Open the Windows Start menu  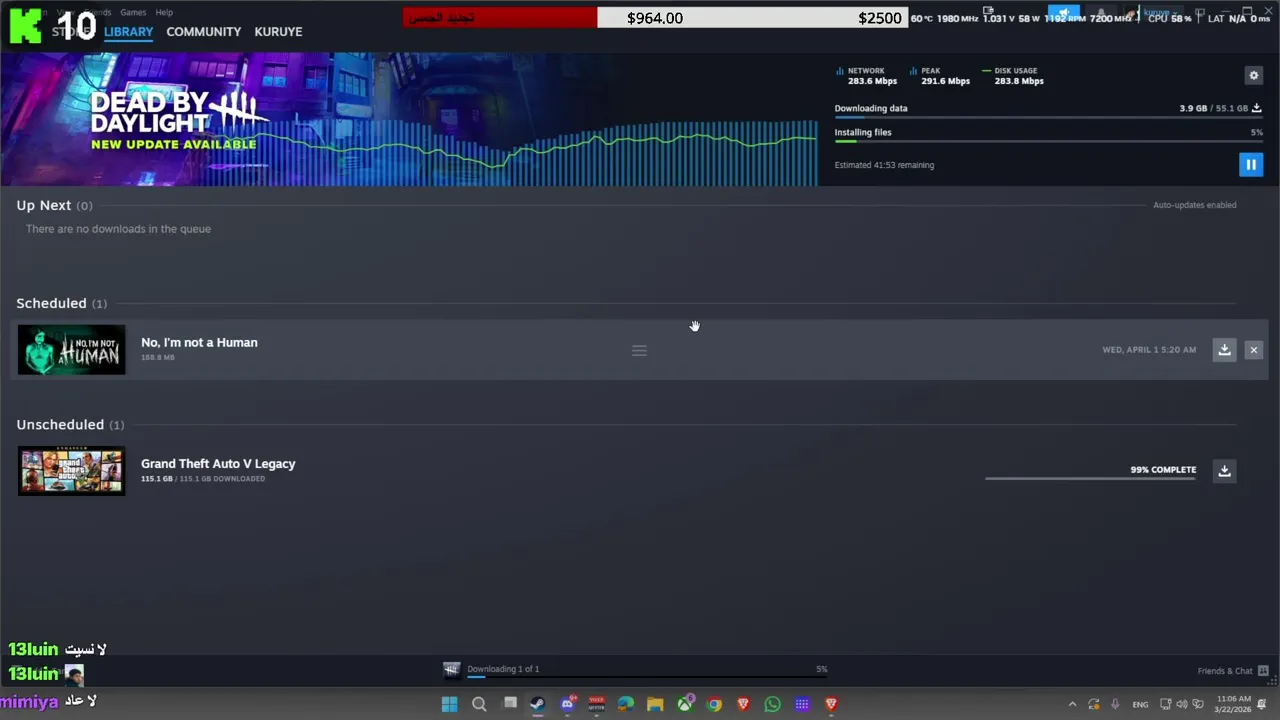tap(449, 704)
